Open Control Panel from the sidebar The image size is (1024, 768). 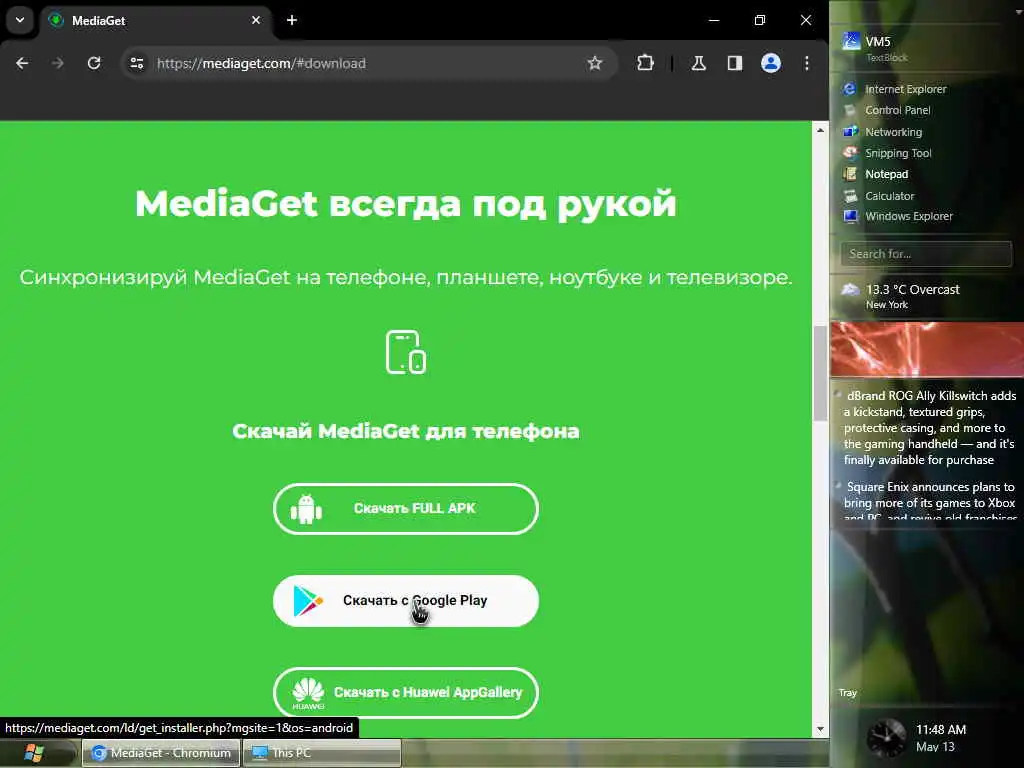(897, 110)
